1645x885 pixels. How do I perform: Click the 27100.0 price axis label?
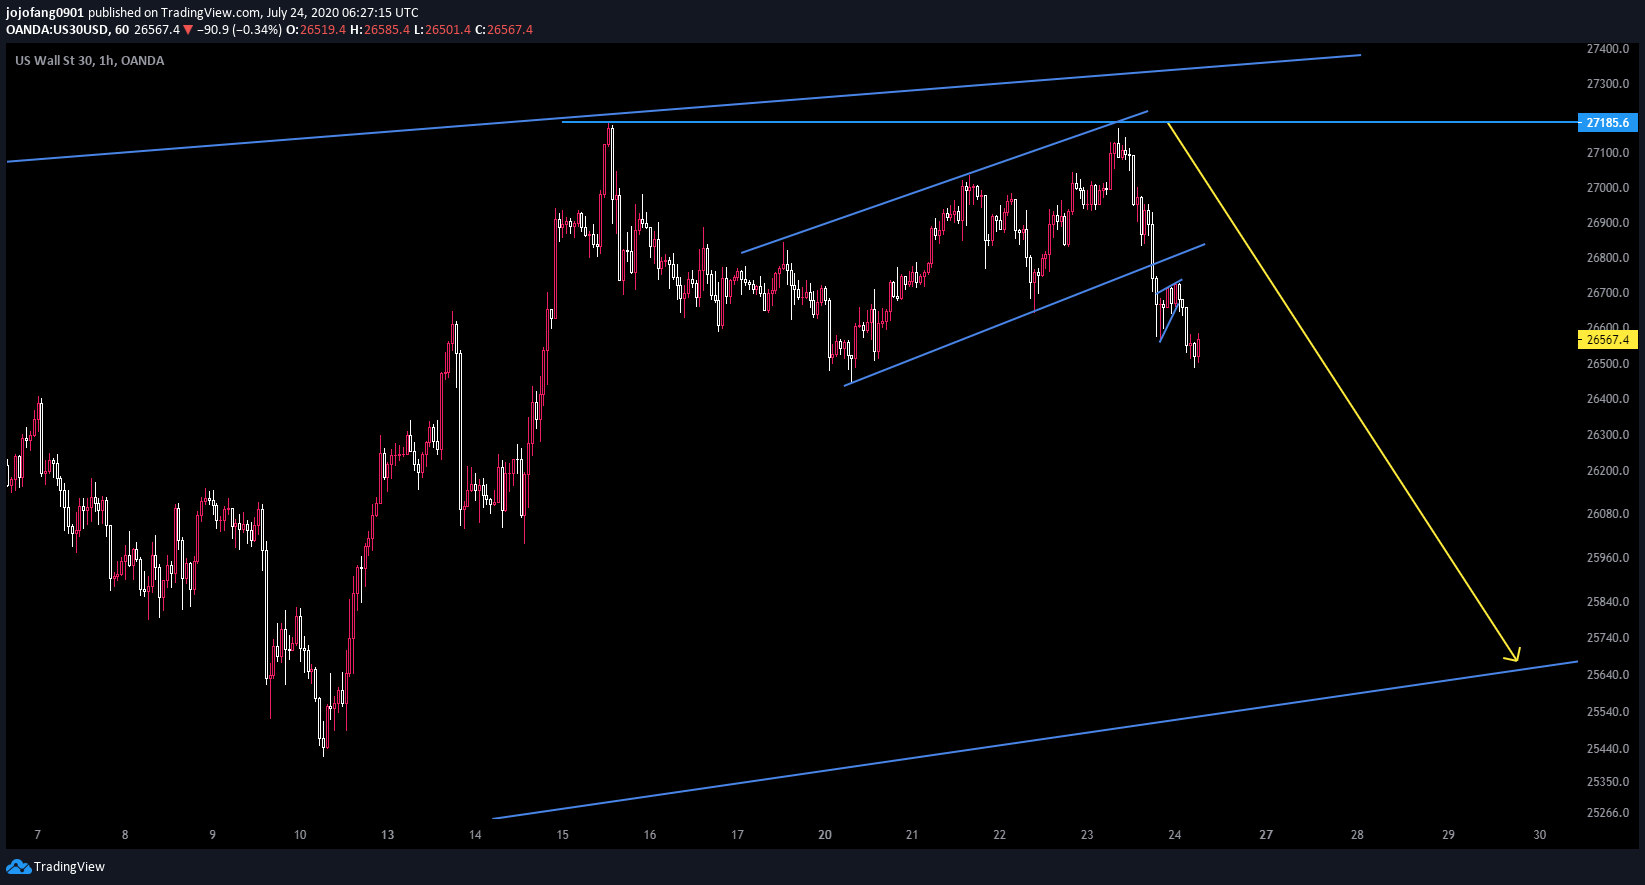coord(1608,153)
